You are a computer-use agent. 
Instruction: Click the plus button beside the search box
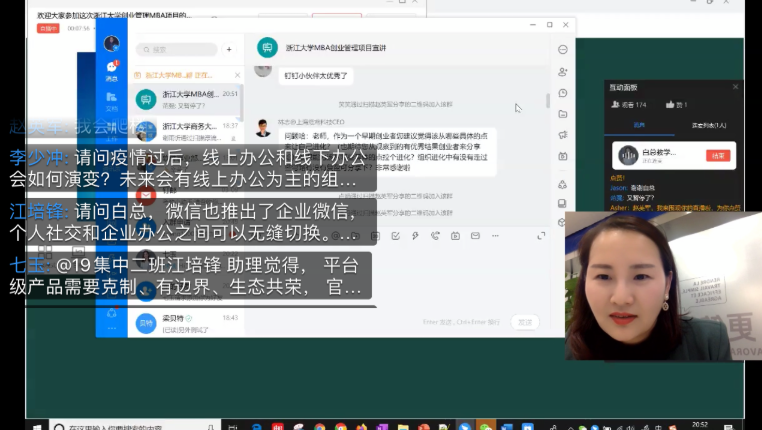(x=229, y=49)
